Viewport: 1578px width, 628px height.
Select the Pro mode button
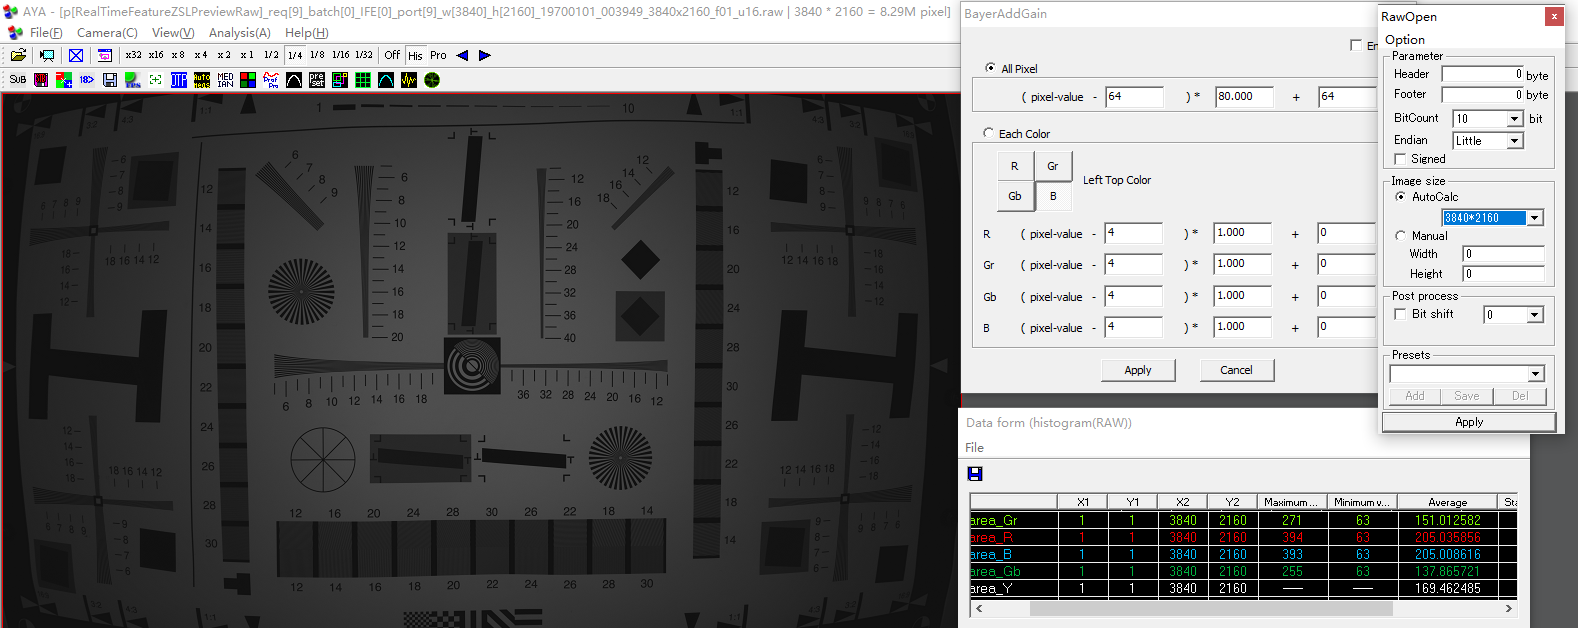438,56
